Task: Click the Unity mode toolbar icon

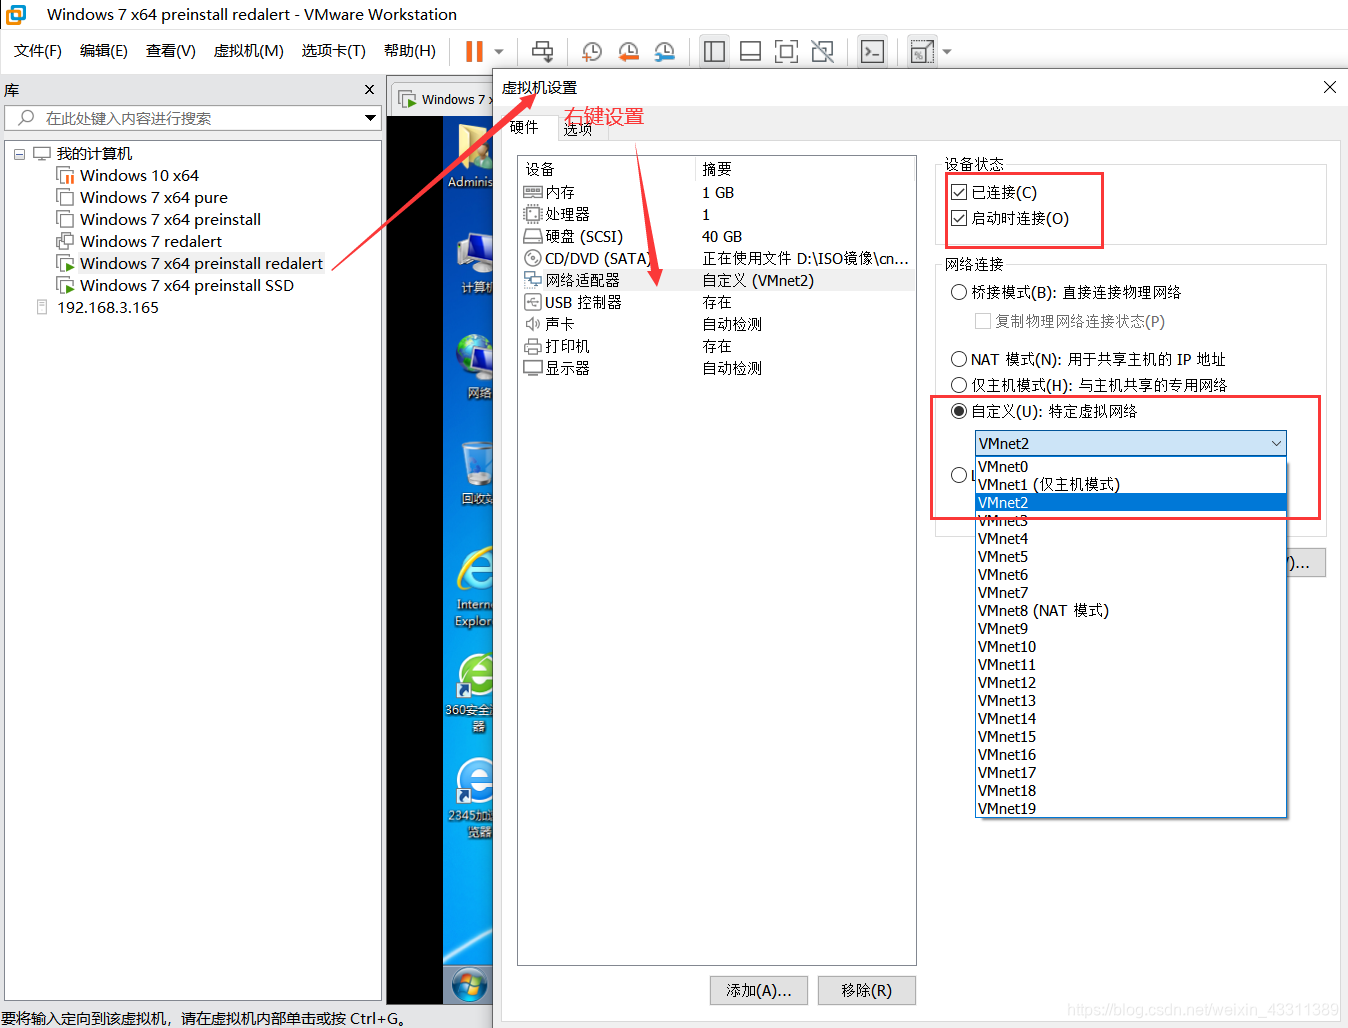Action: tap(822, 51)
